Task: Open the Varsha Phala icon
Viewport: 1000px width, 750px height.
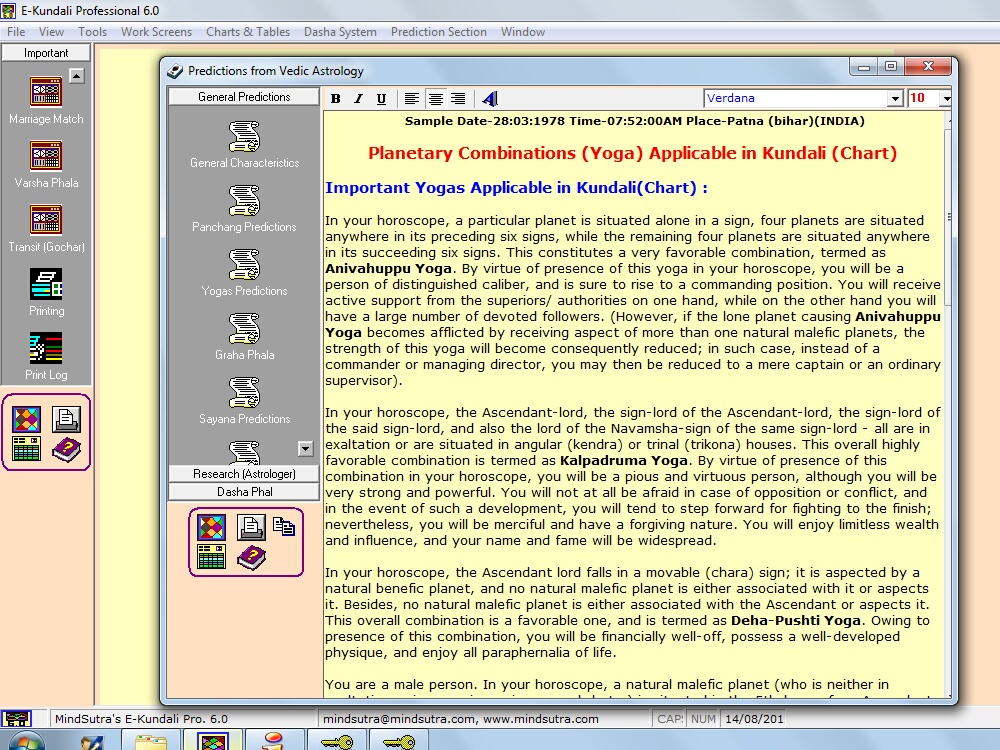Action: click(46, 156)
